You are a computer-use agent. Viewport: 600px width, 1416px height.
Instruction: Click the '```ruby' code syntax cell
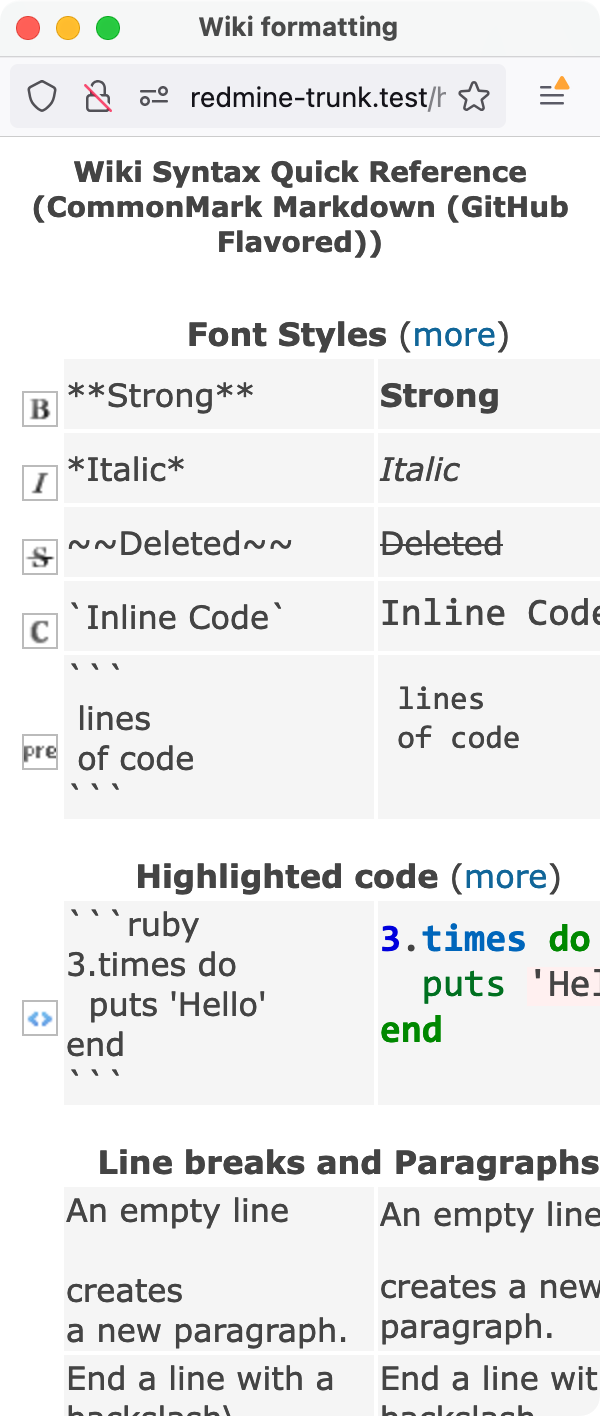tap(219, 1003)
